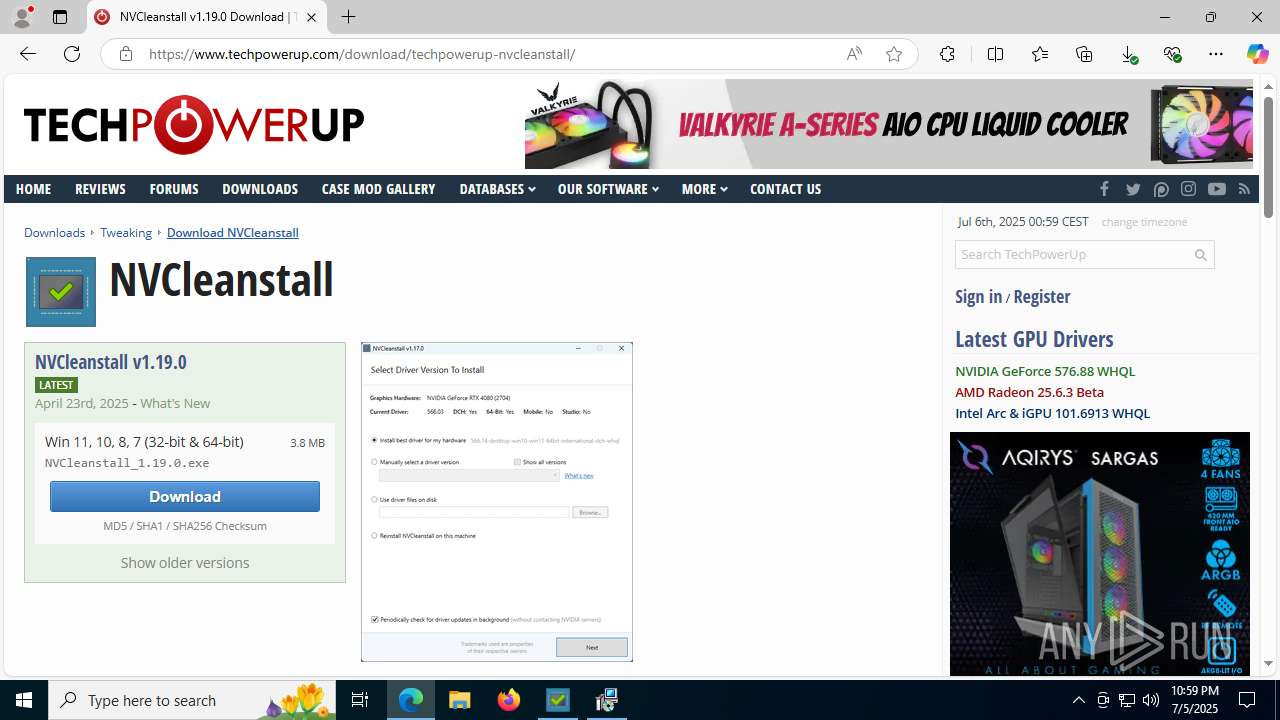Open AMD Radeon 25.6.3 Beta link
This screenshot has height=720, width=1280.
point(1029,392)
